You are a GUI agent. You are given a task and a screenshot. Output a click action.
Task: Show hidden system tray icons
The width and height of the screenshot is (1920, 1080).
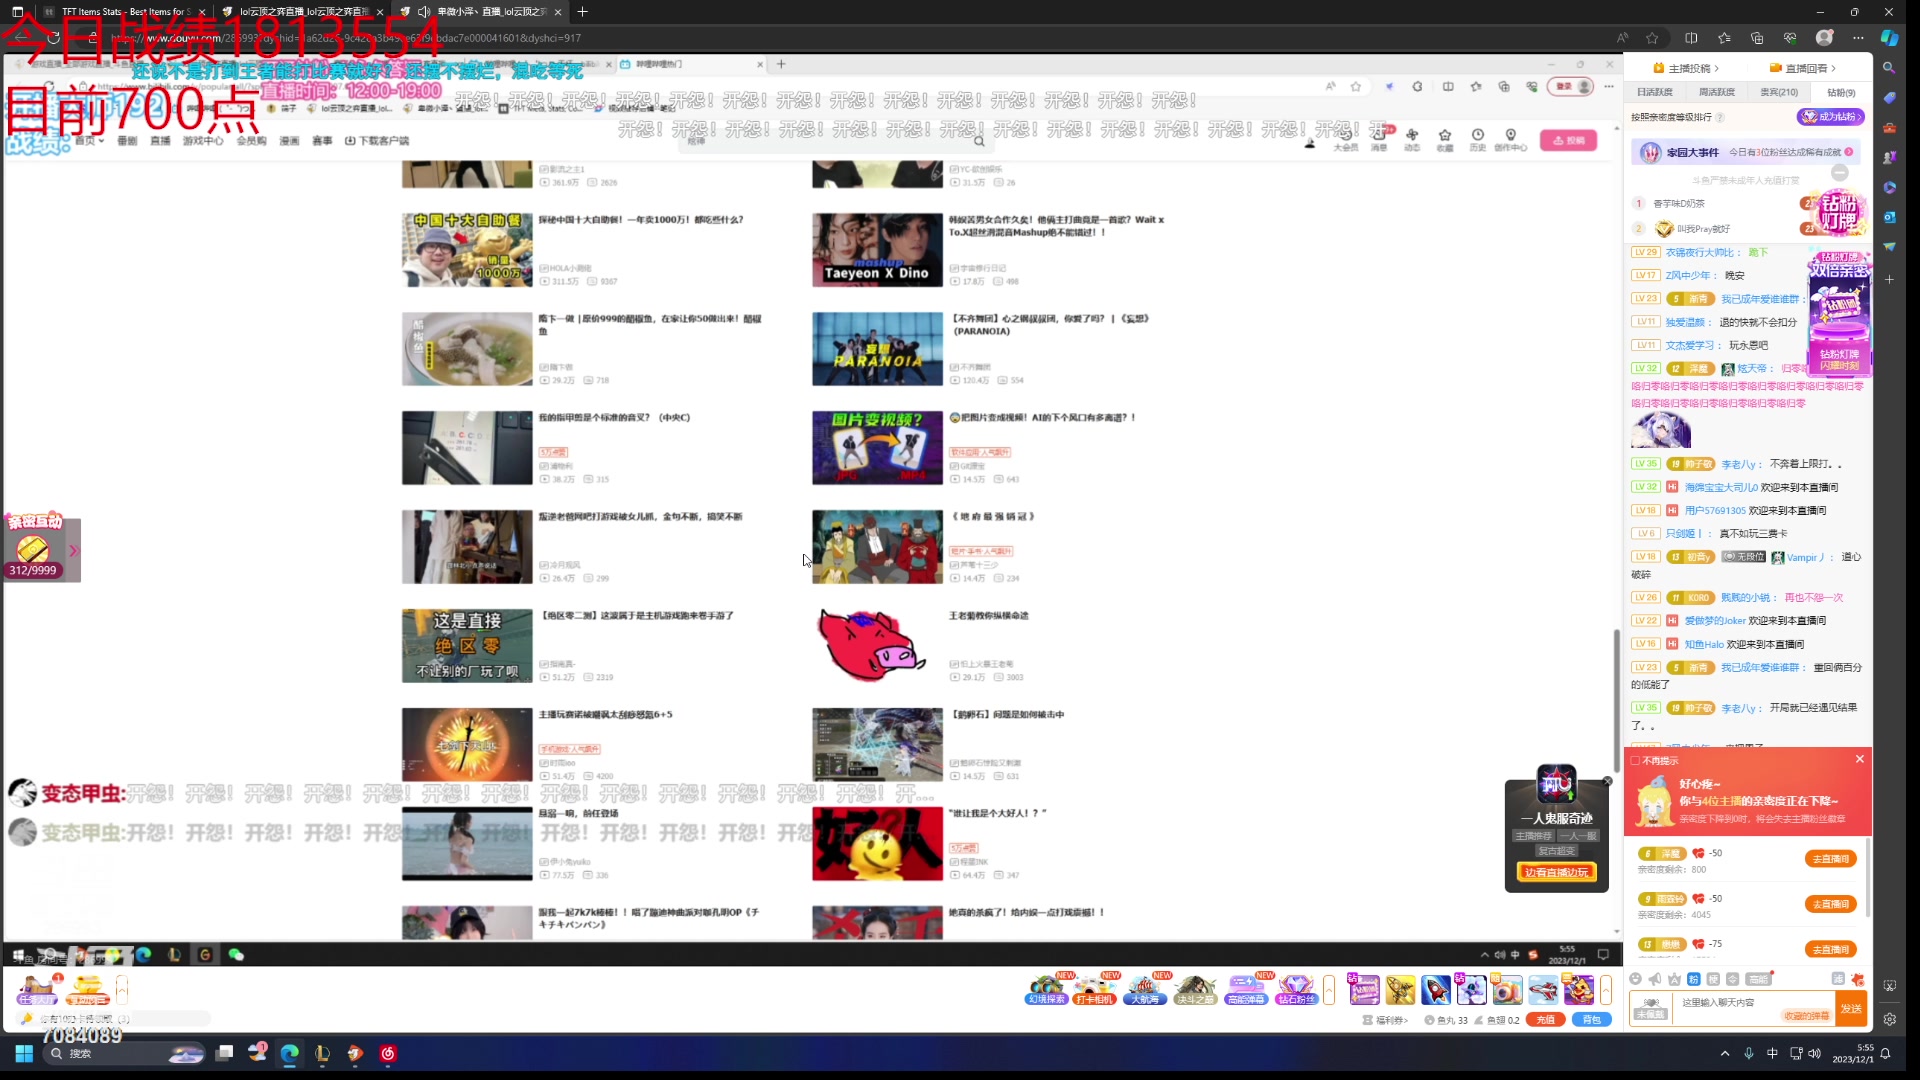click(x=1725, y=1053)
